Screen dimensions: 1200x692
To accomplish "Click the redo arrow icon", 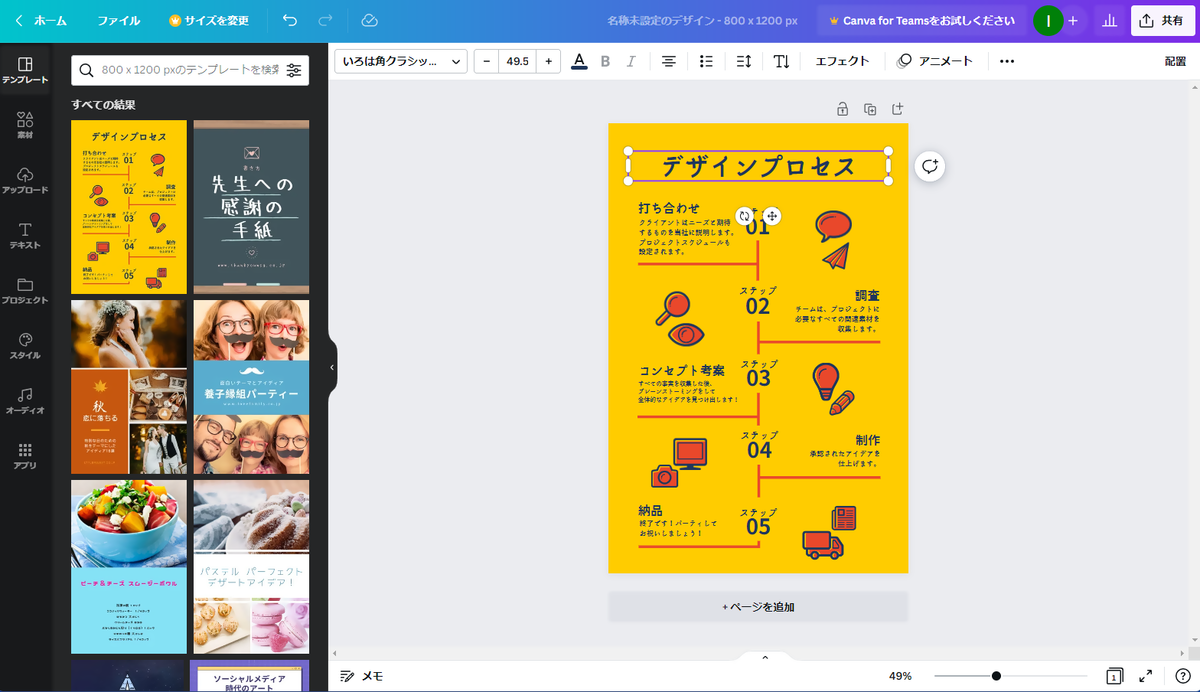I will 325,20.
